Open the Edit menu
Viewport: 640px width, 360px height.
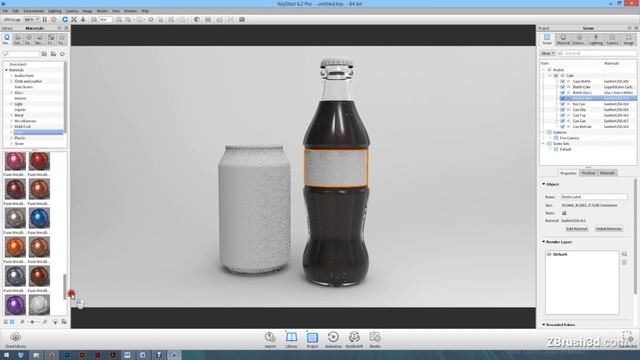(16, 11)
